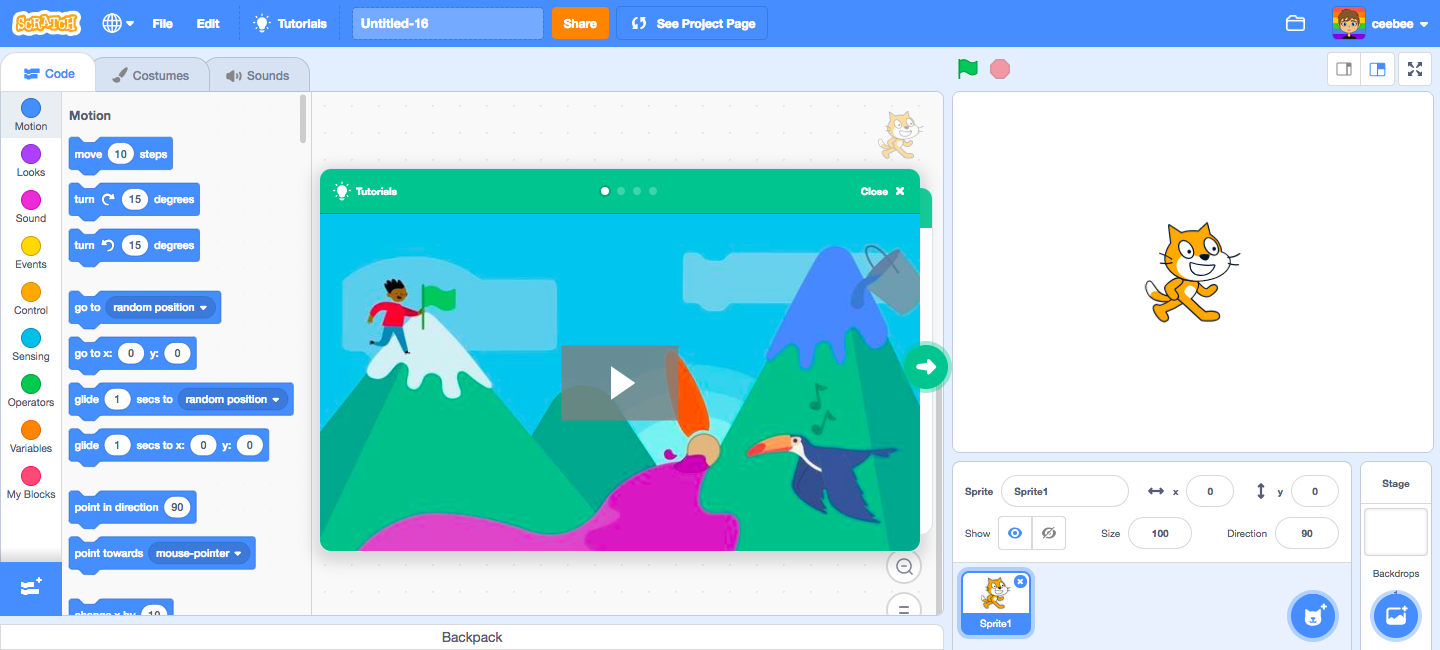Click the Share button
1440x650 pixels.
580,22
